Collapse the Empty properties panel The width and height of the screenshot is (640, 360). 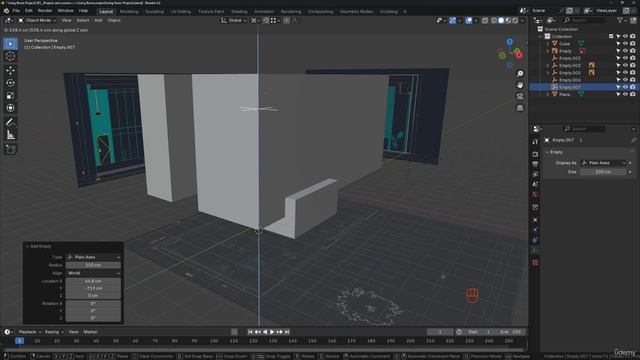point(548,152)
